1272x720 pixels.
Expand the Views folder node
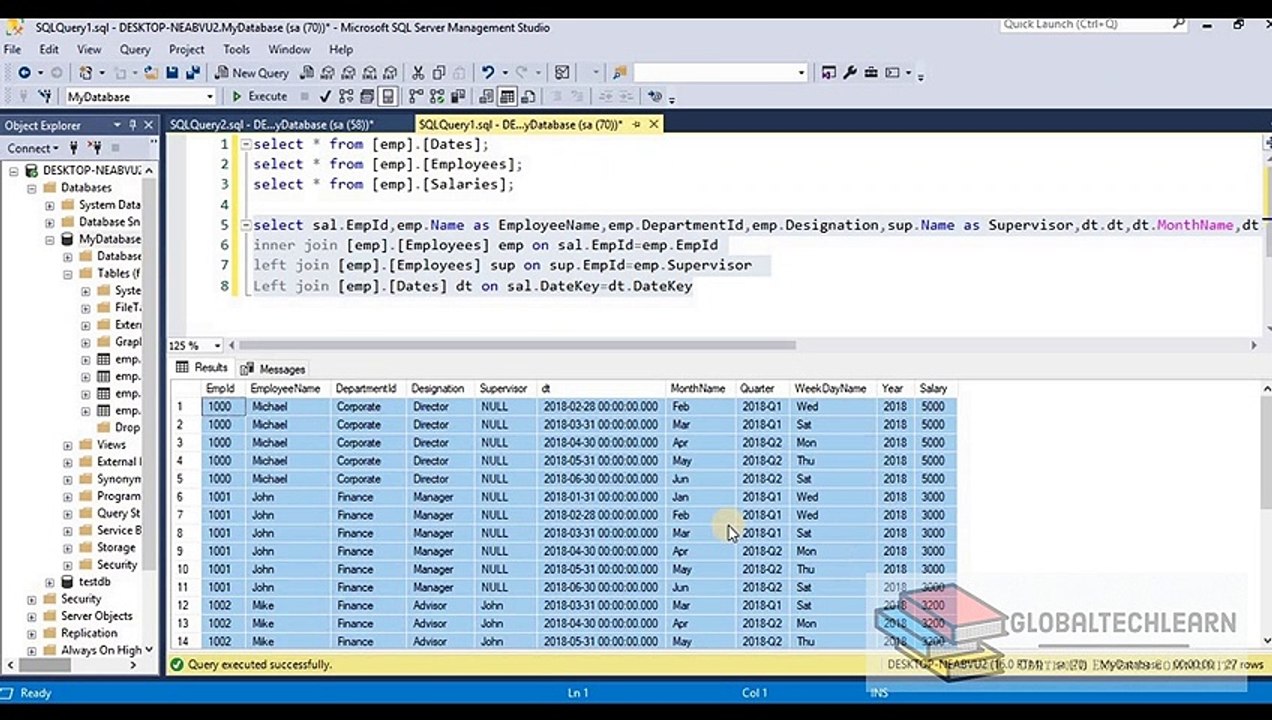coord(67,445)
